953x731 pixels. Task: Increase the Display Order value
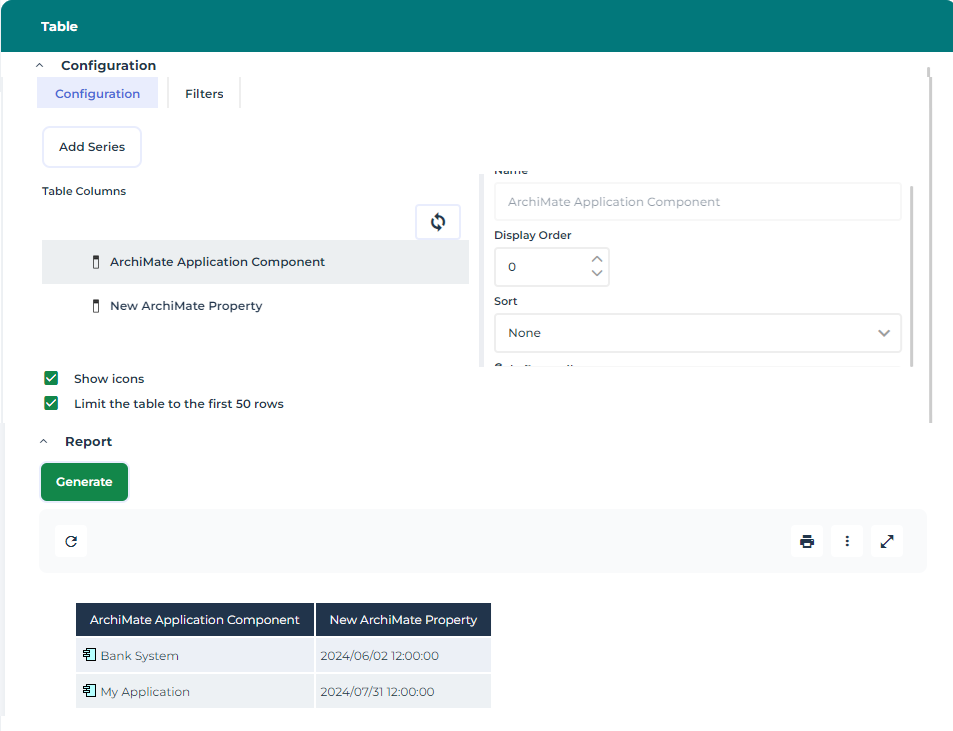pyautogui.click(x=597, y=260)
